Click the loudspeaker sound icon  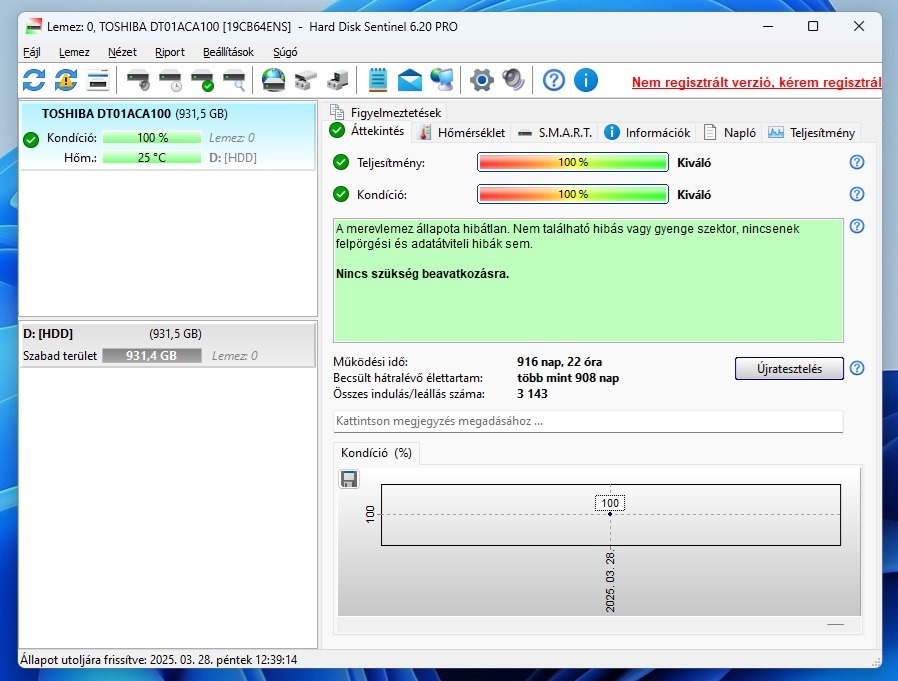513,80
